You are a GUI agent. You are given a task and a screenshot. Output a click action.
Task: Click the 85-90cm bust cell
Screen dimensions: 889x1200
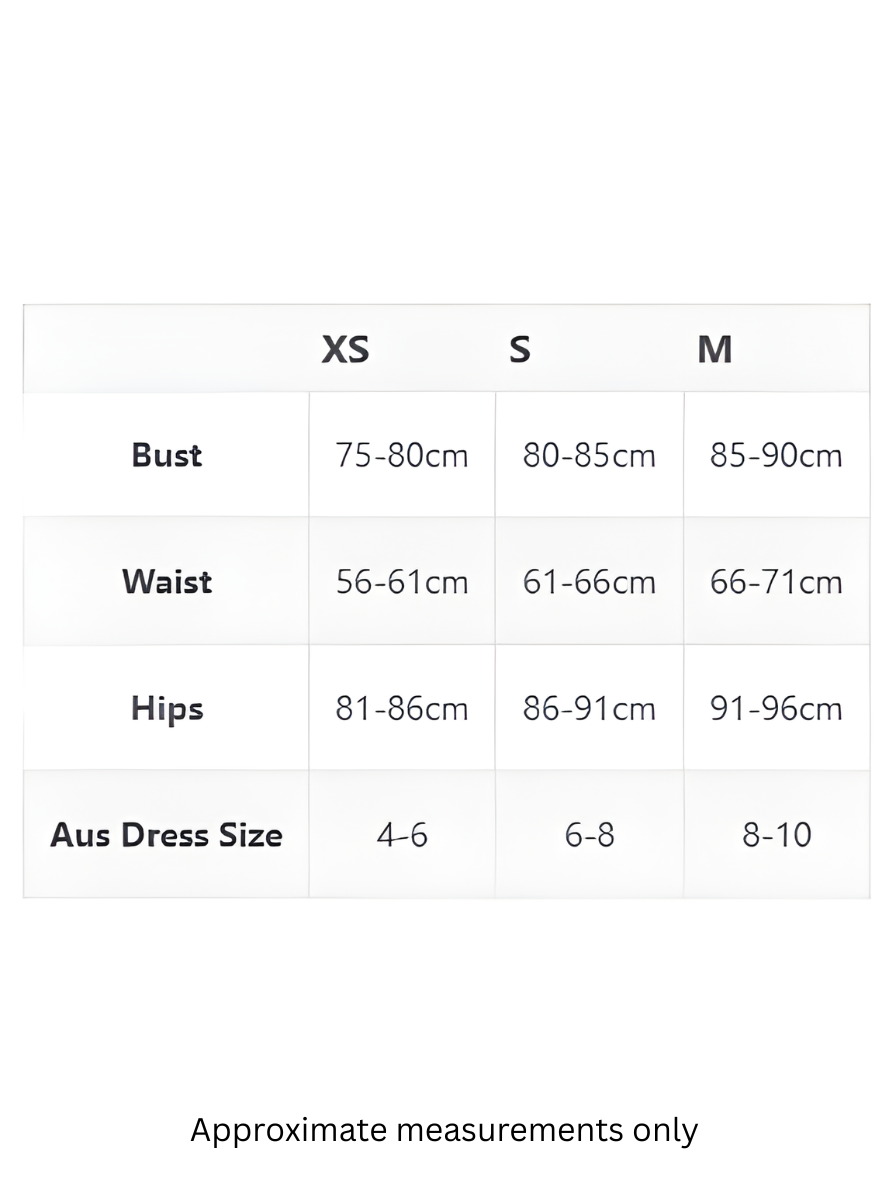[776, 455]
